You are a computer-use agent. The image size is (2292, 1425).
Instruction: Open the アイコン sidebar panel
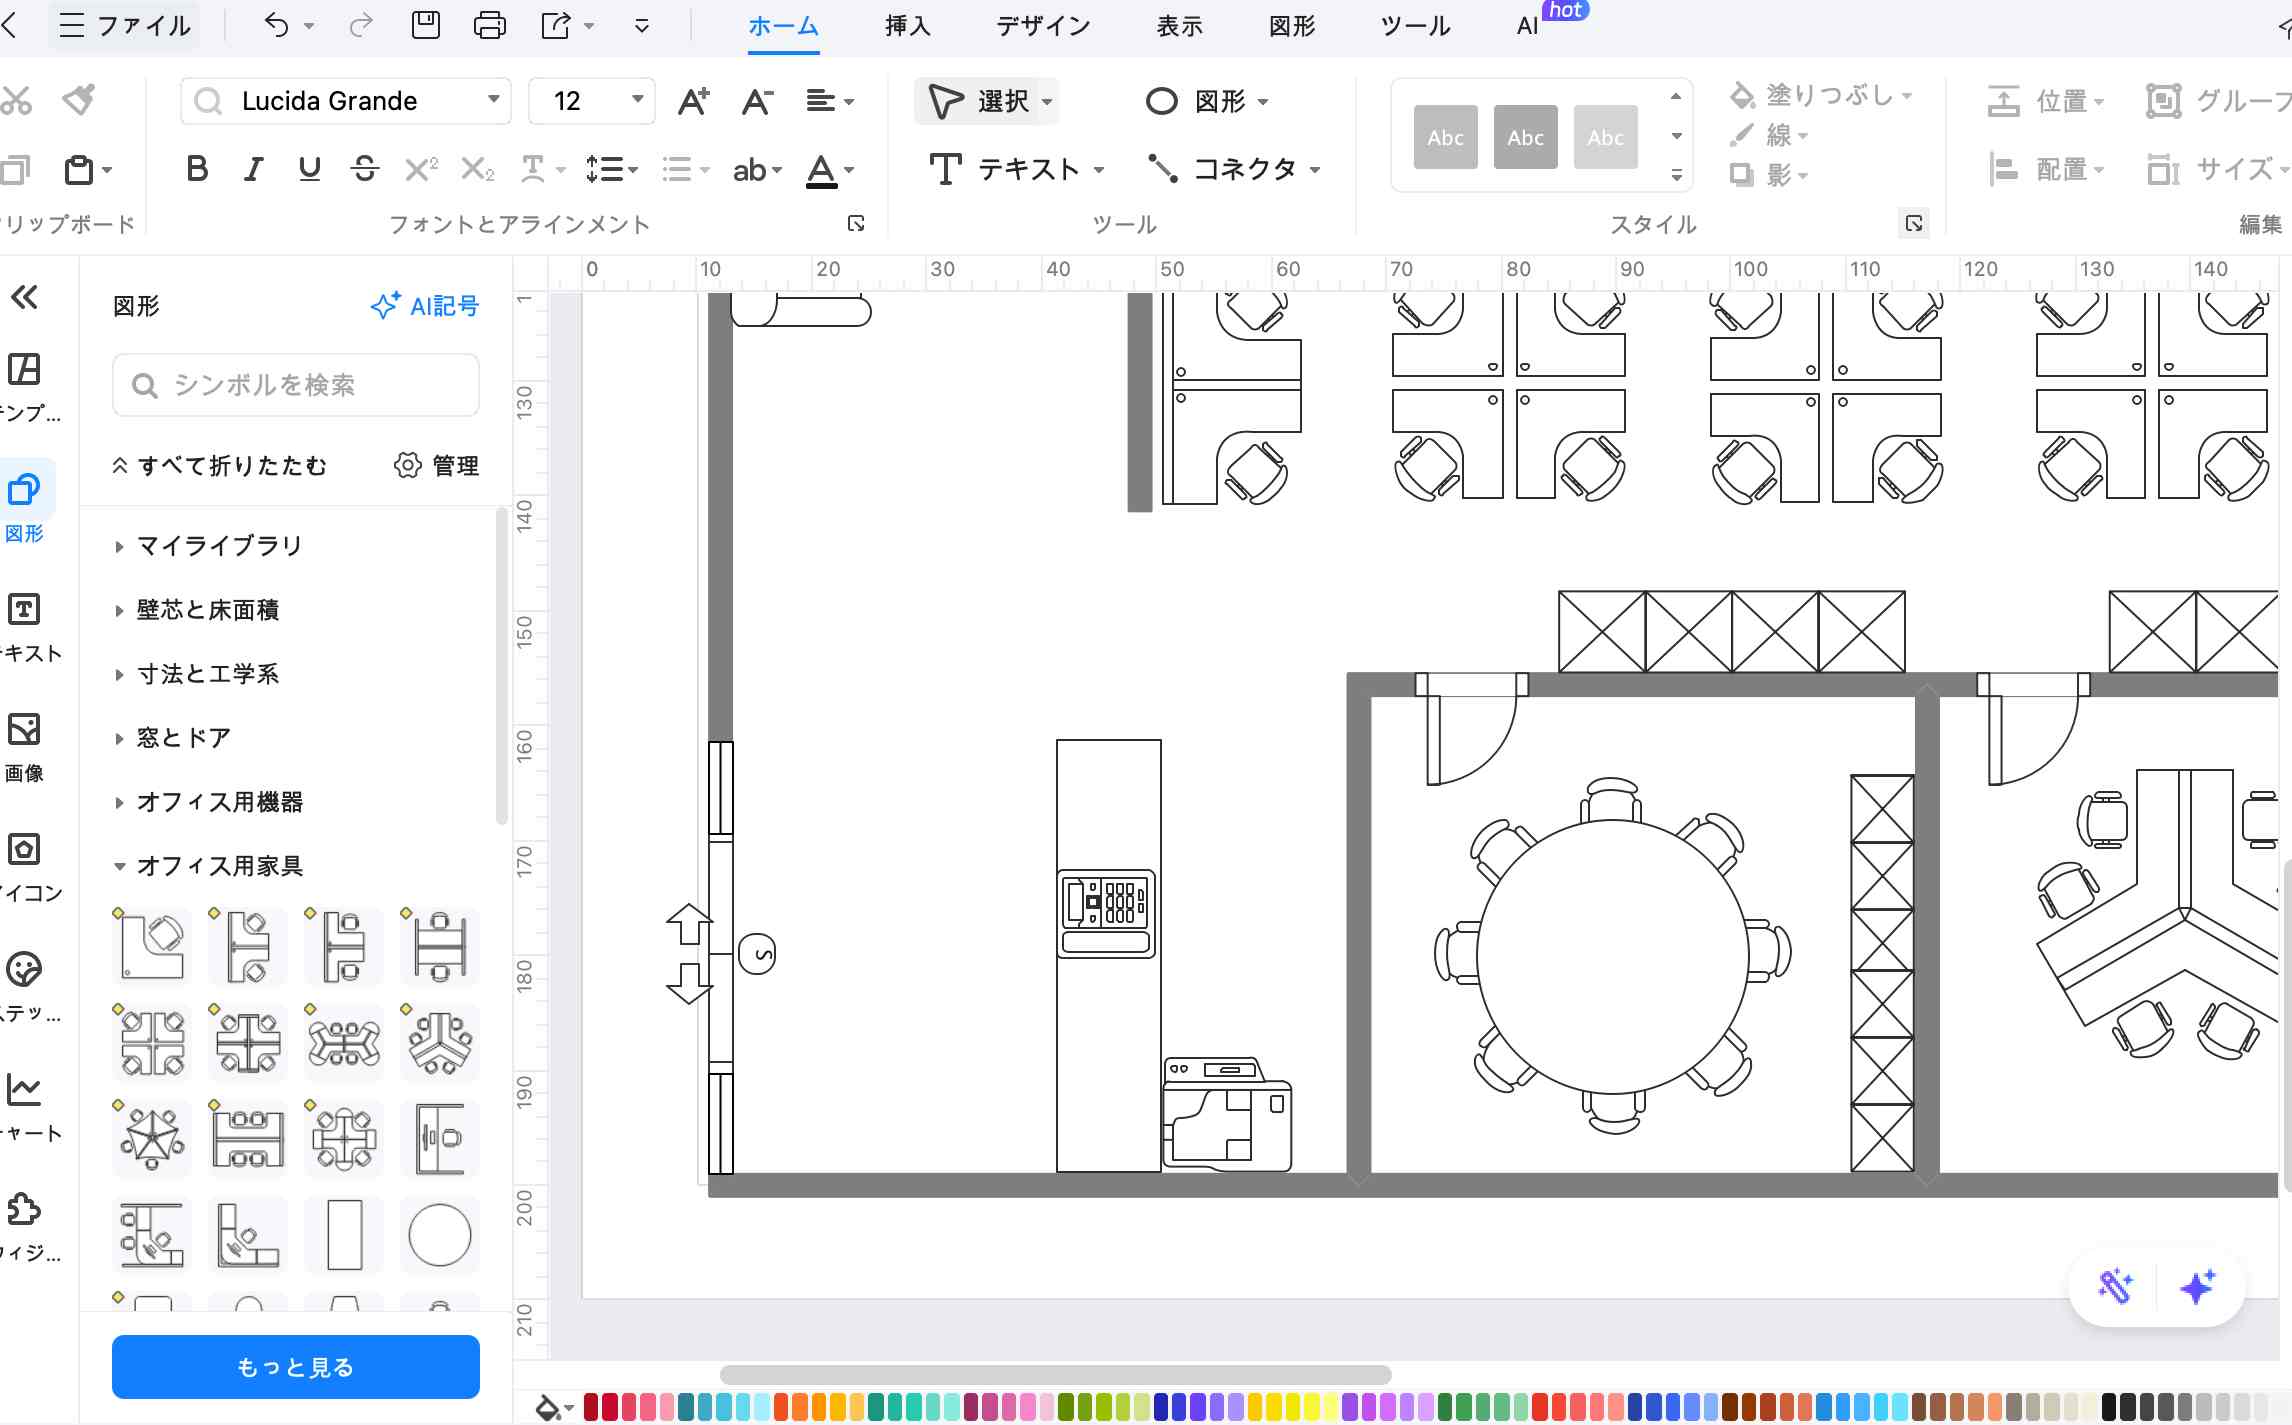(26, 867)
